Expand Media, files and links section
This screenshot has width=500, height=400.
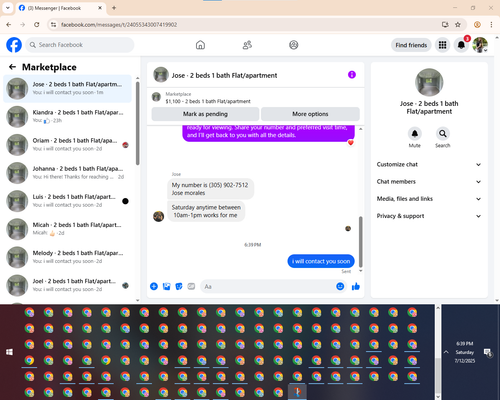tap(429, 199)
